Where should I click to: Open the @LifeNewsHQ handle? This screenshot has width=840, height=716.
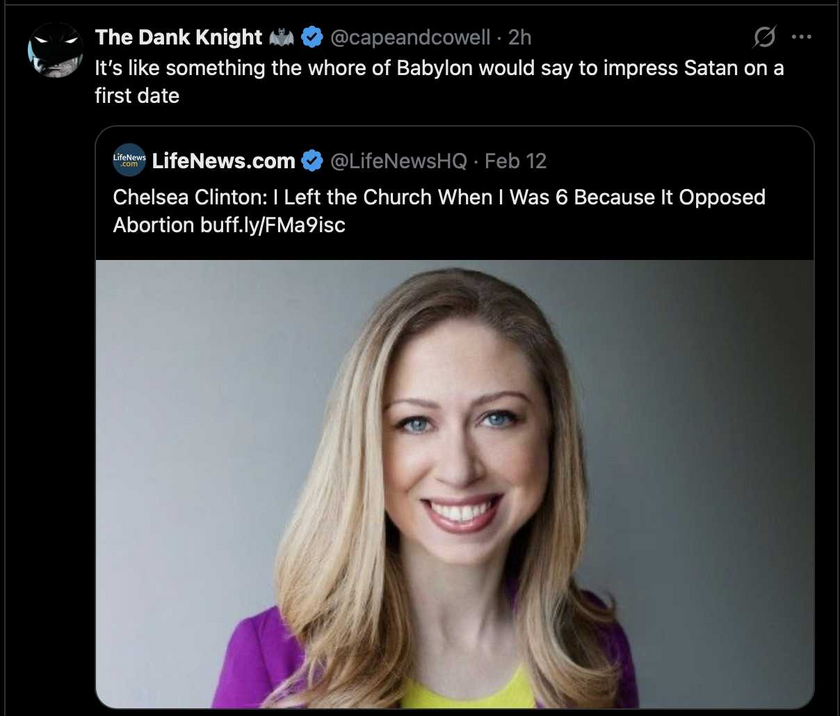(x=398, y=161)
